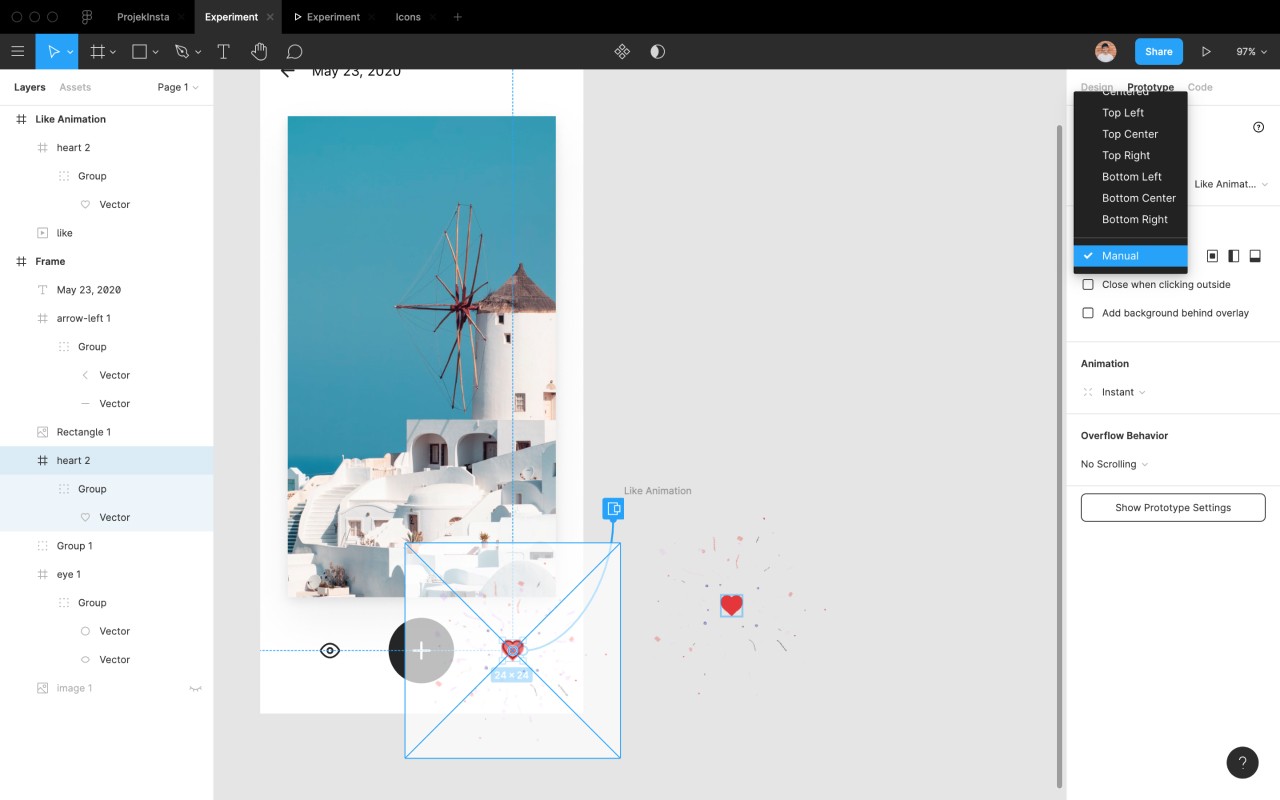Click the Share button
The width and height of the screenshot is (1280, 800).
(1159, 51)
